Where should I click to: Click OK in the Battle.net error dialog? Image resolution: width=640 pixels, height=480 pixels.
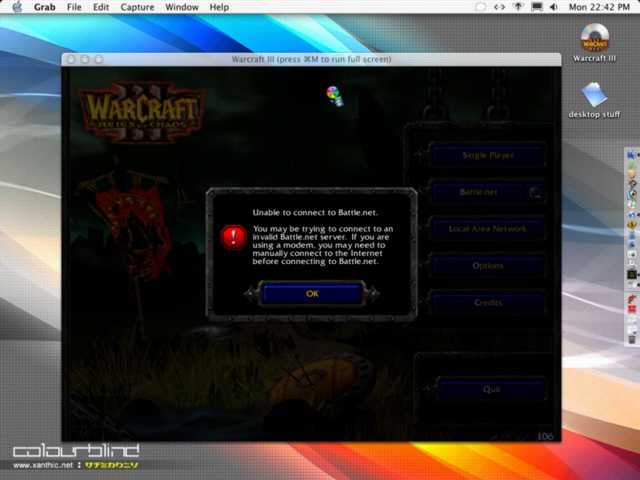312,294
